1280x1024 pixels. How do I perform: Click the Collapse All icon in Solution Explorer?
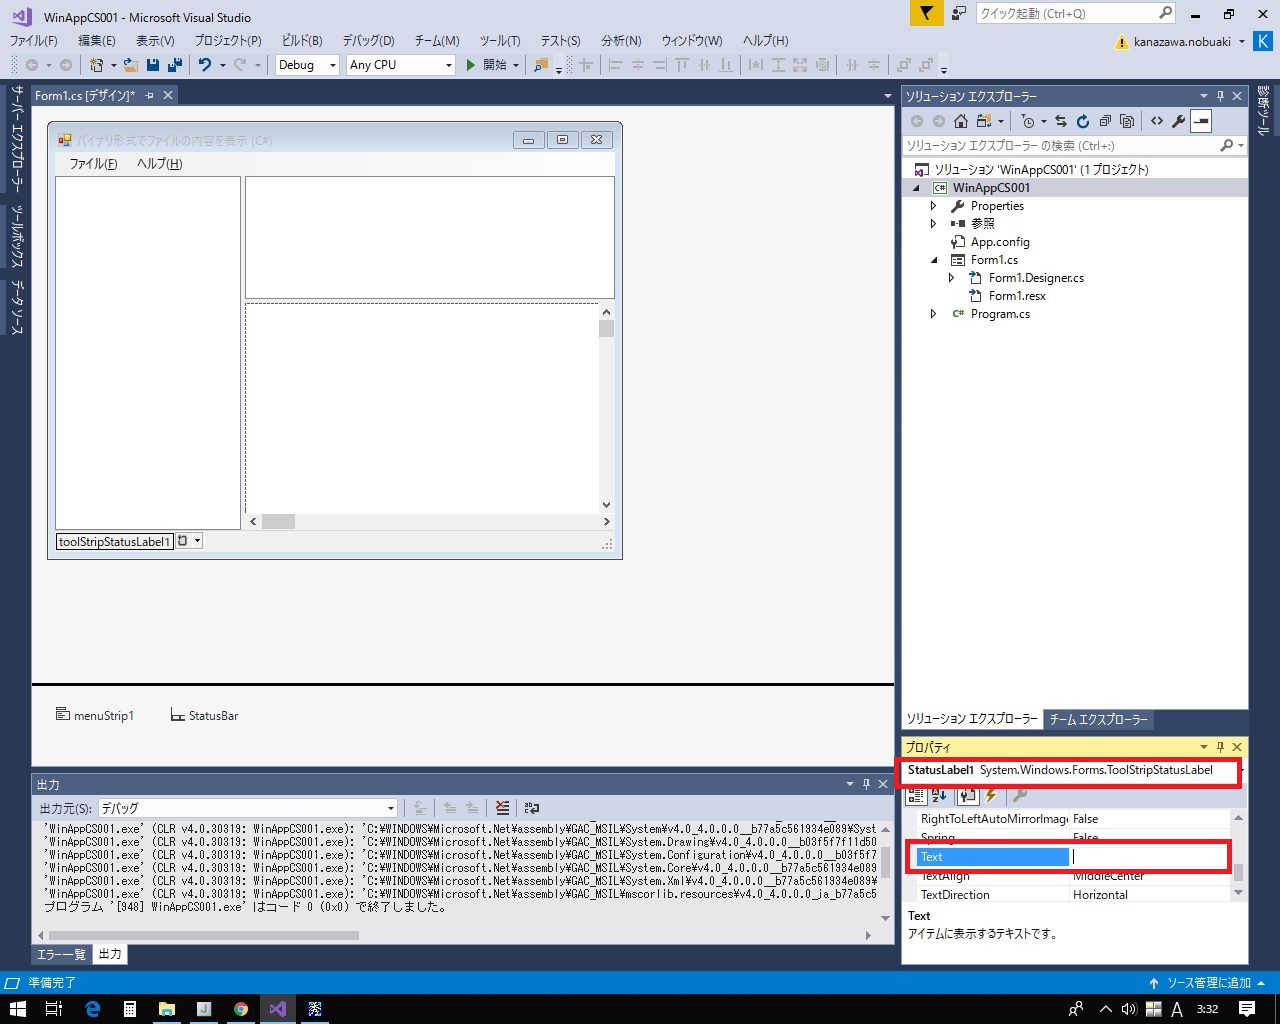point(1105,121)
